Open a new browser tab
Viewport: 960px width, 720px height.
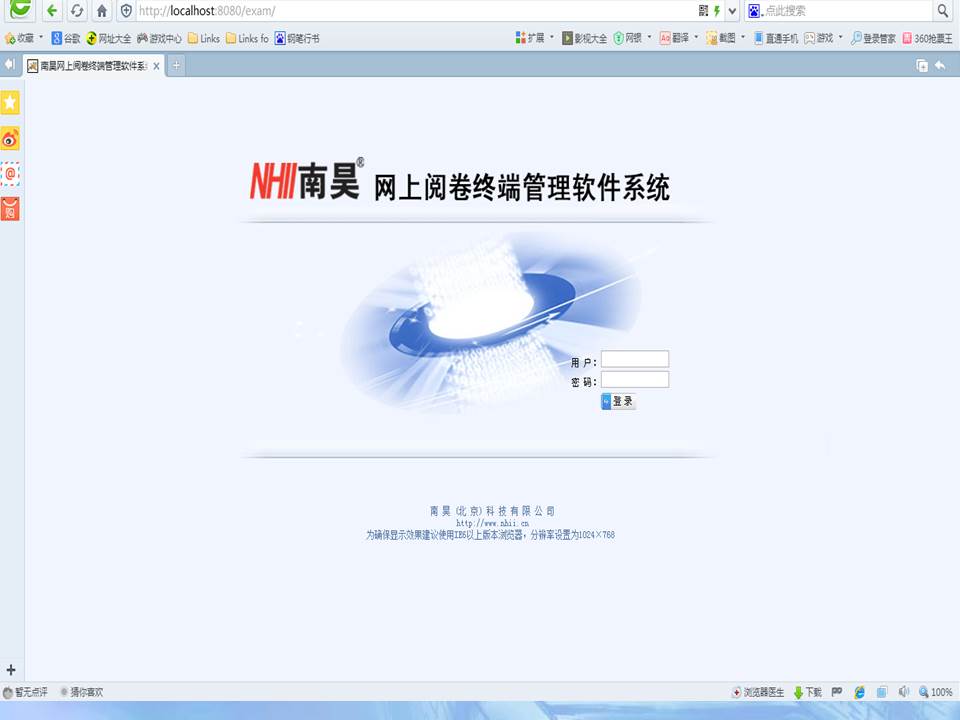pyautogui.click(x=175, y=63)
